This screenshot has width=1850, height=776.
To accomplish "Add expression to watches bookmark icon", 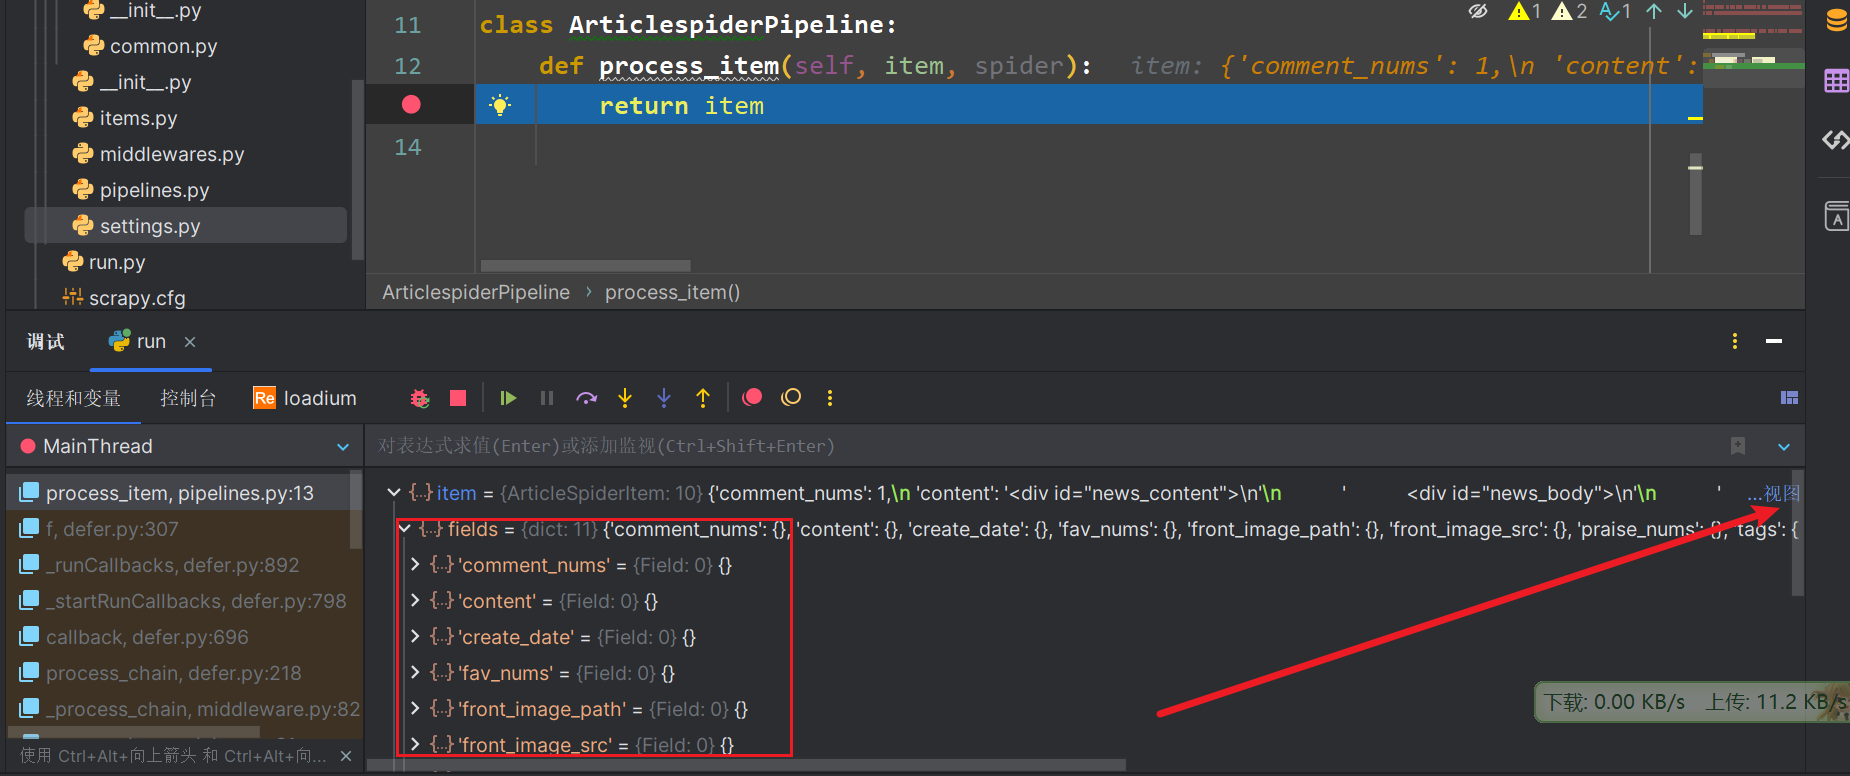I will pos(1738,446).
